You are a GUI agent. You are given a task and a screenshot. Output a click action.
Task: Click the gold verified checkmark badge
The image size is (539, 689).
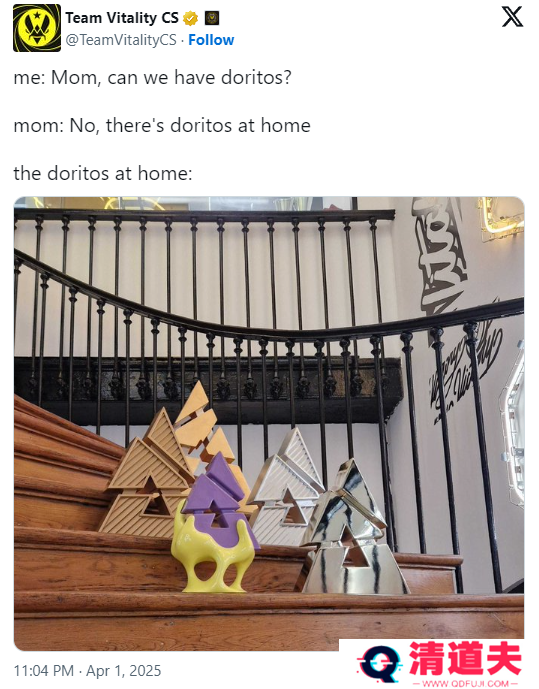click(x=190, y=18)
